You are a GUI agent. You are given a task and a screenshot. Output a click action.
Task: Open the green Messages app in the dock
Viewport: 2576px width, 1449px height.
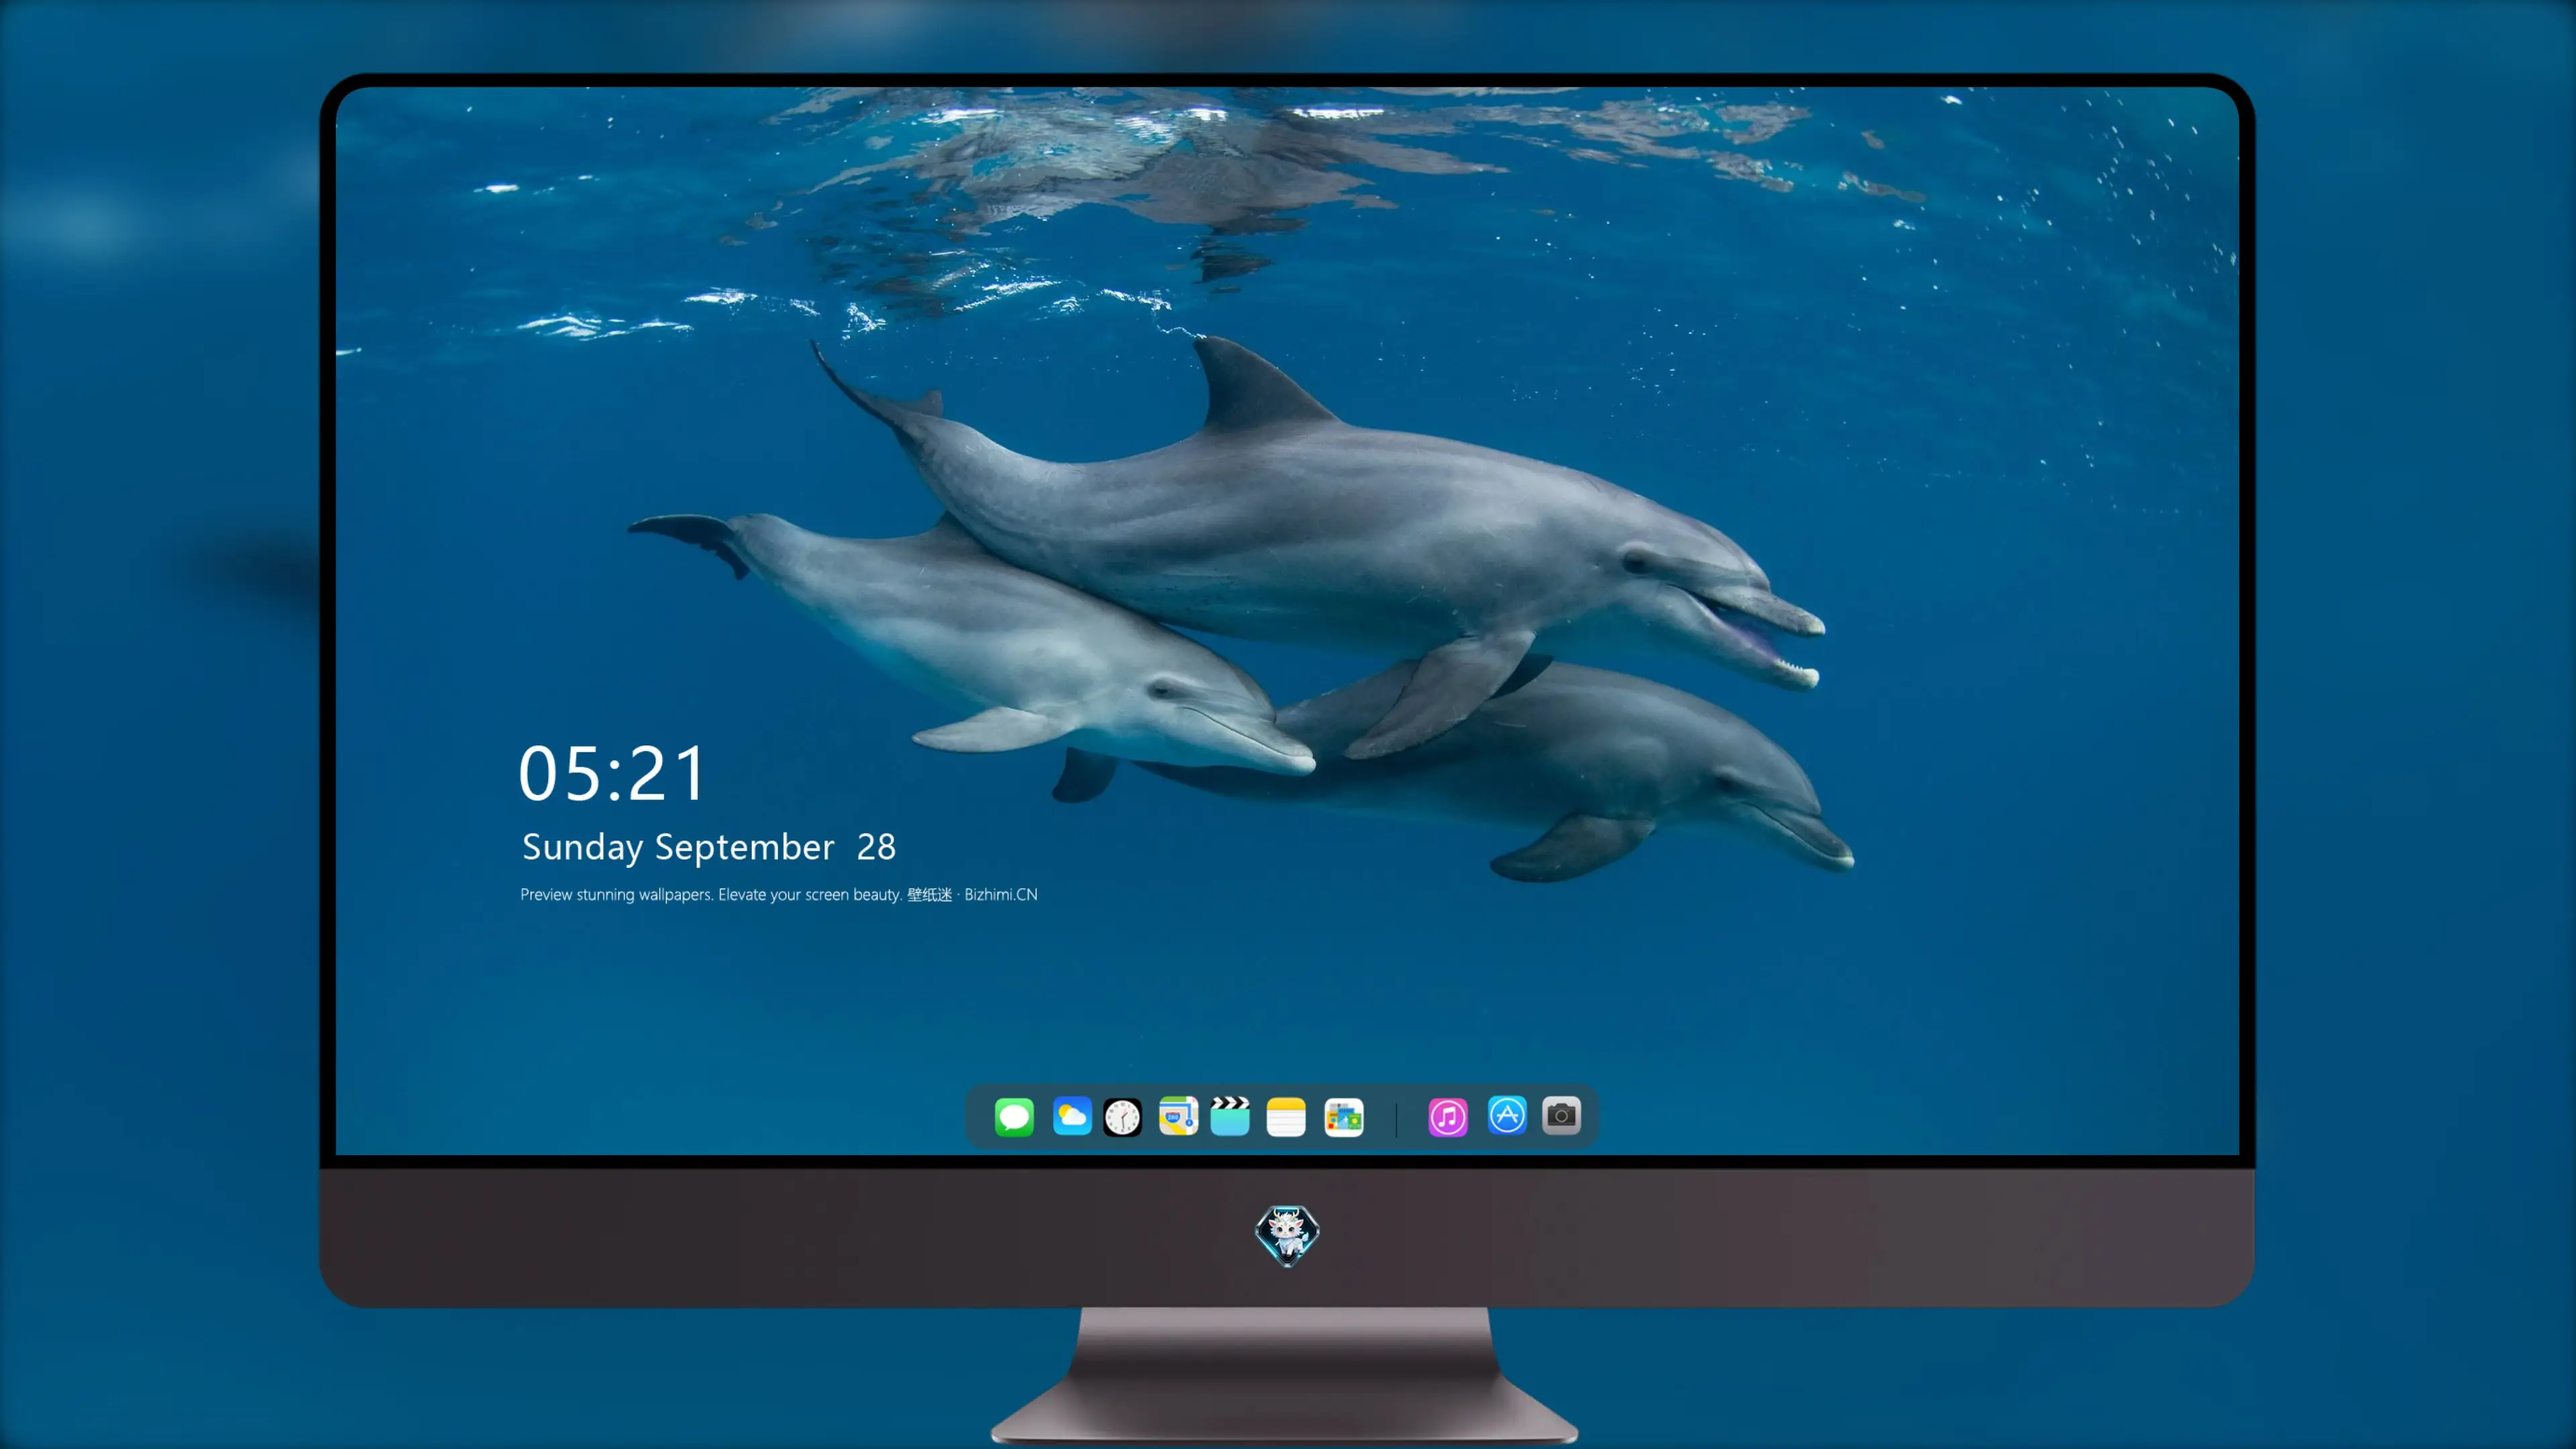(1014, 1116)
